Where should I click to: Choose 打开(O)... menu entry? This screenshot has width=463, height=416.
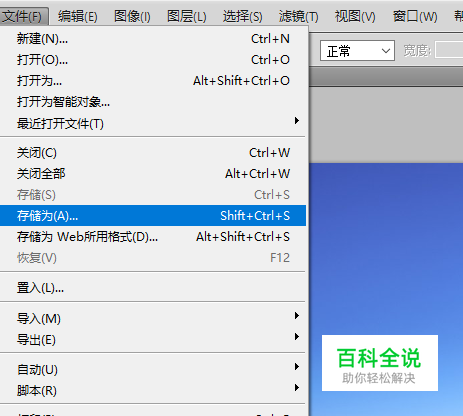[x=153, y=60]
